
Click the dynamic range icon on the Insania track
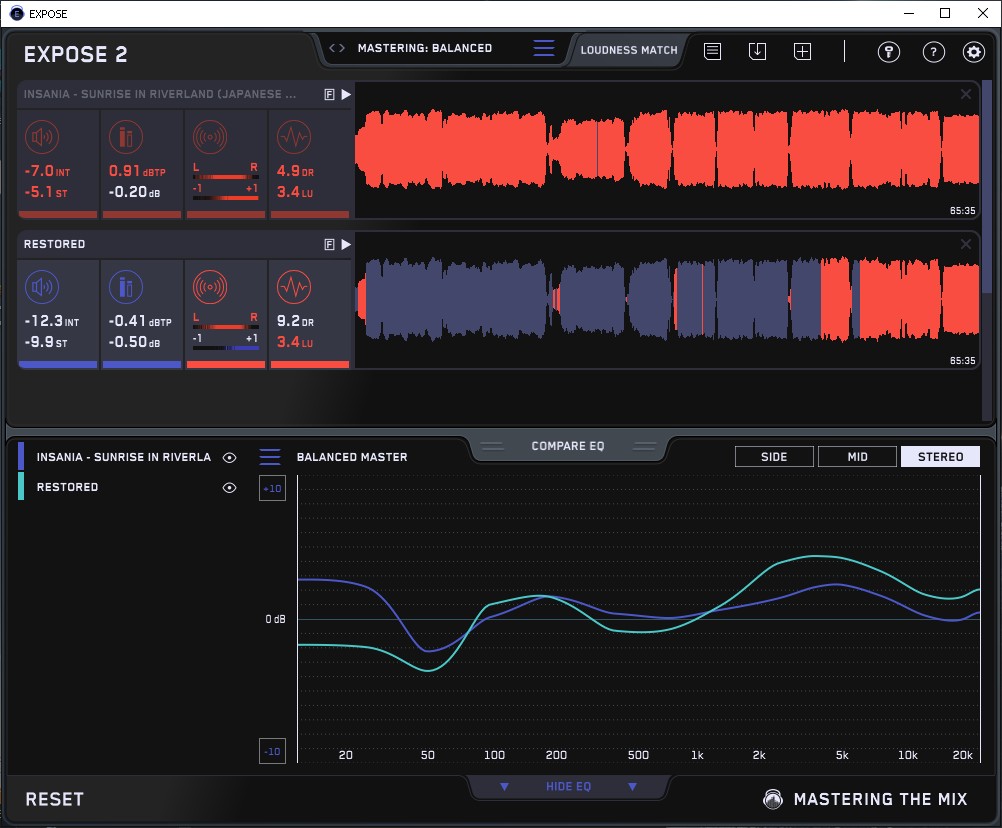(x=293, y=138)
